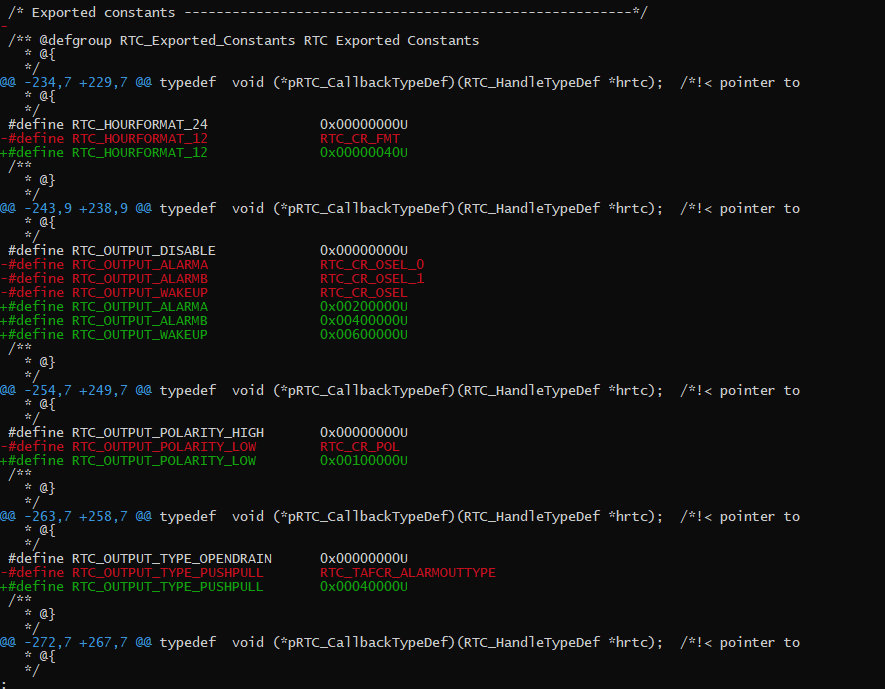Screen dimensions: 885x689
Task: Click the added value 0x00000040U
Action: [x=364, y=152]
